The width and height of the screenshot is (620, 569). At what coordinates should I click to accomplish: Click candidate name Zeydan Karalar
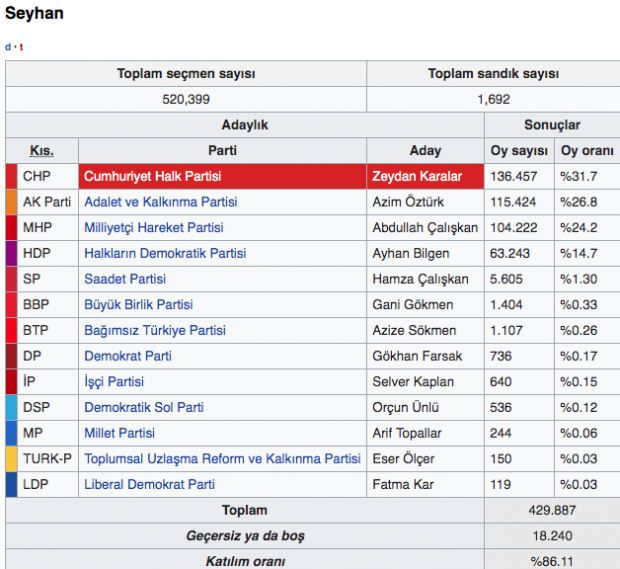click(417, 176)
